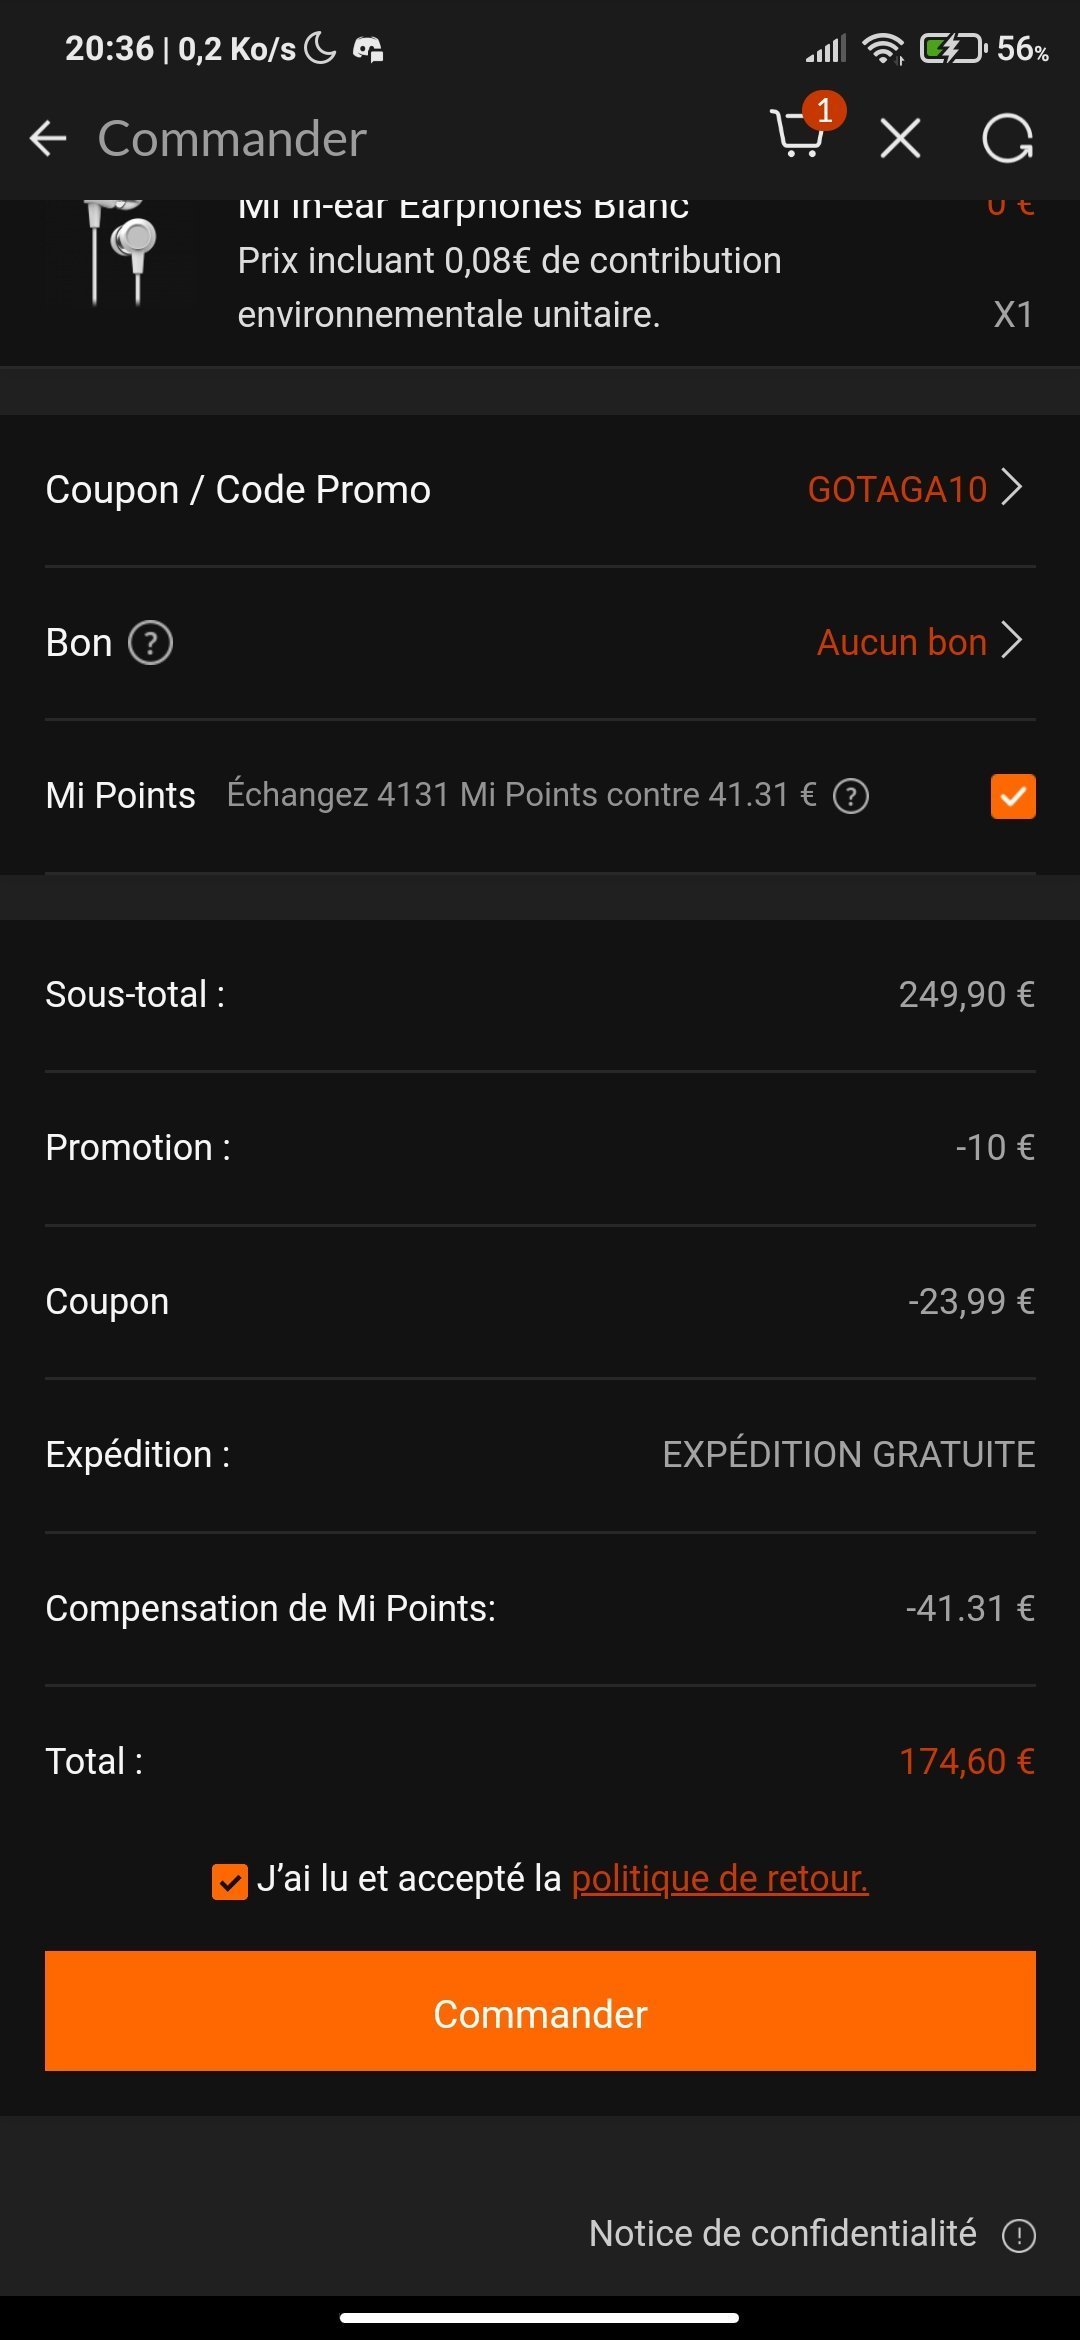Tap the X close icon in header
The width and height of the screenshot is (1080, 2340).
click(x=900, y=138)
